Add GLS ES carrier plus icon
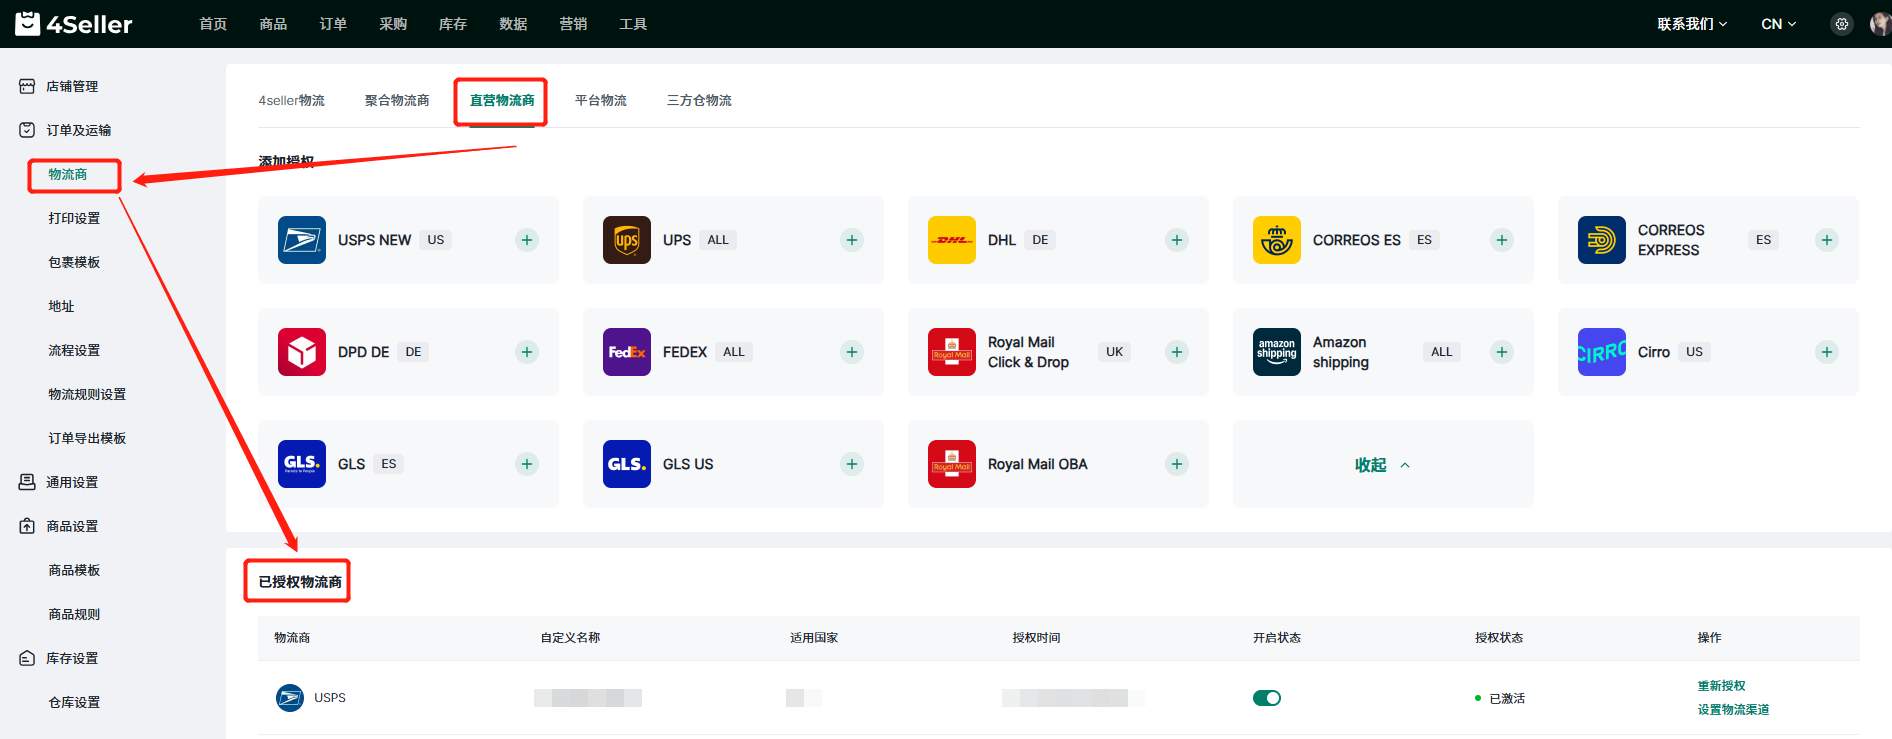Screen dimensions: 1892x739 pos(527,464)
